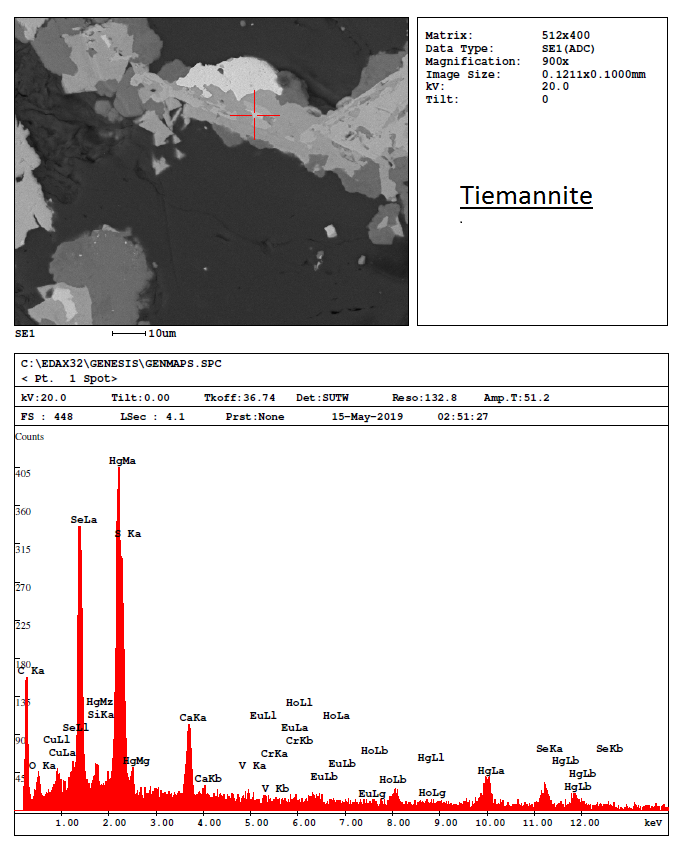Select the Data Type value SE1(ADC)

click(x=568, y=49)
